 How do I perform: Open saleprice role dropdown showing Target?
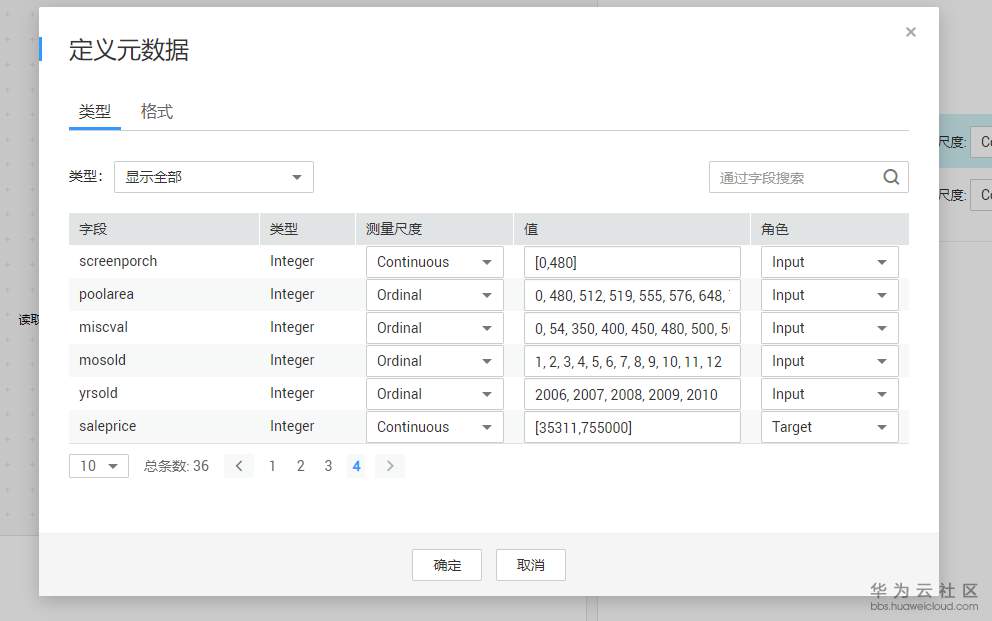click(x=829, y=427)
